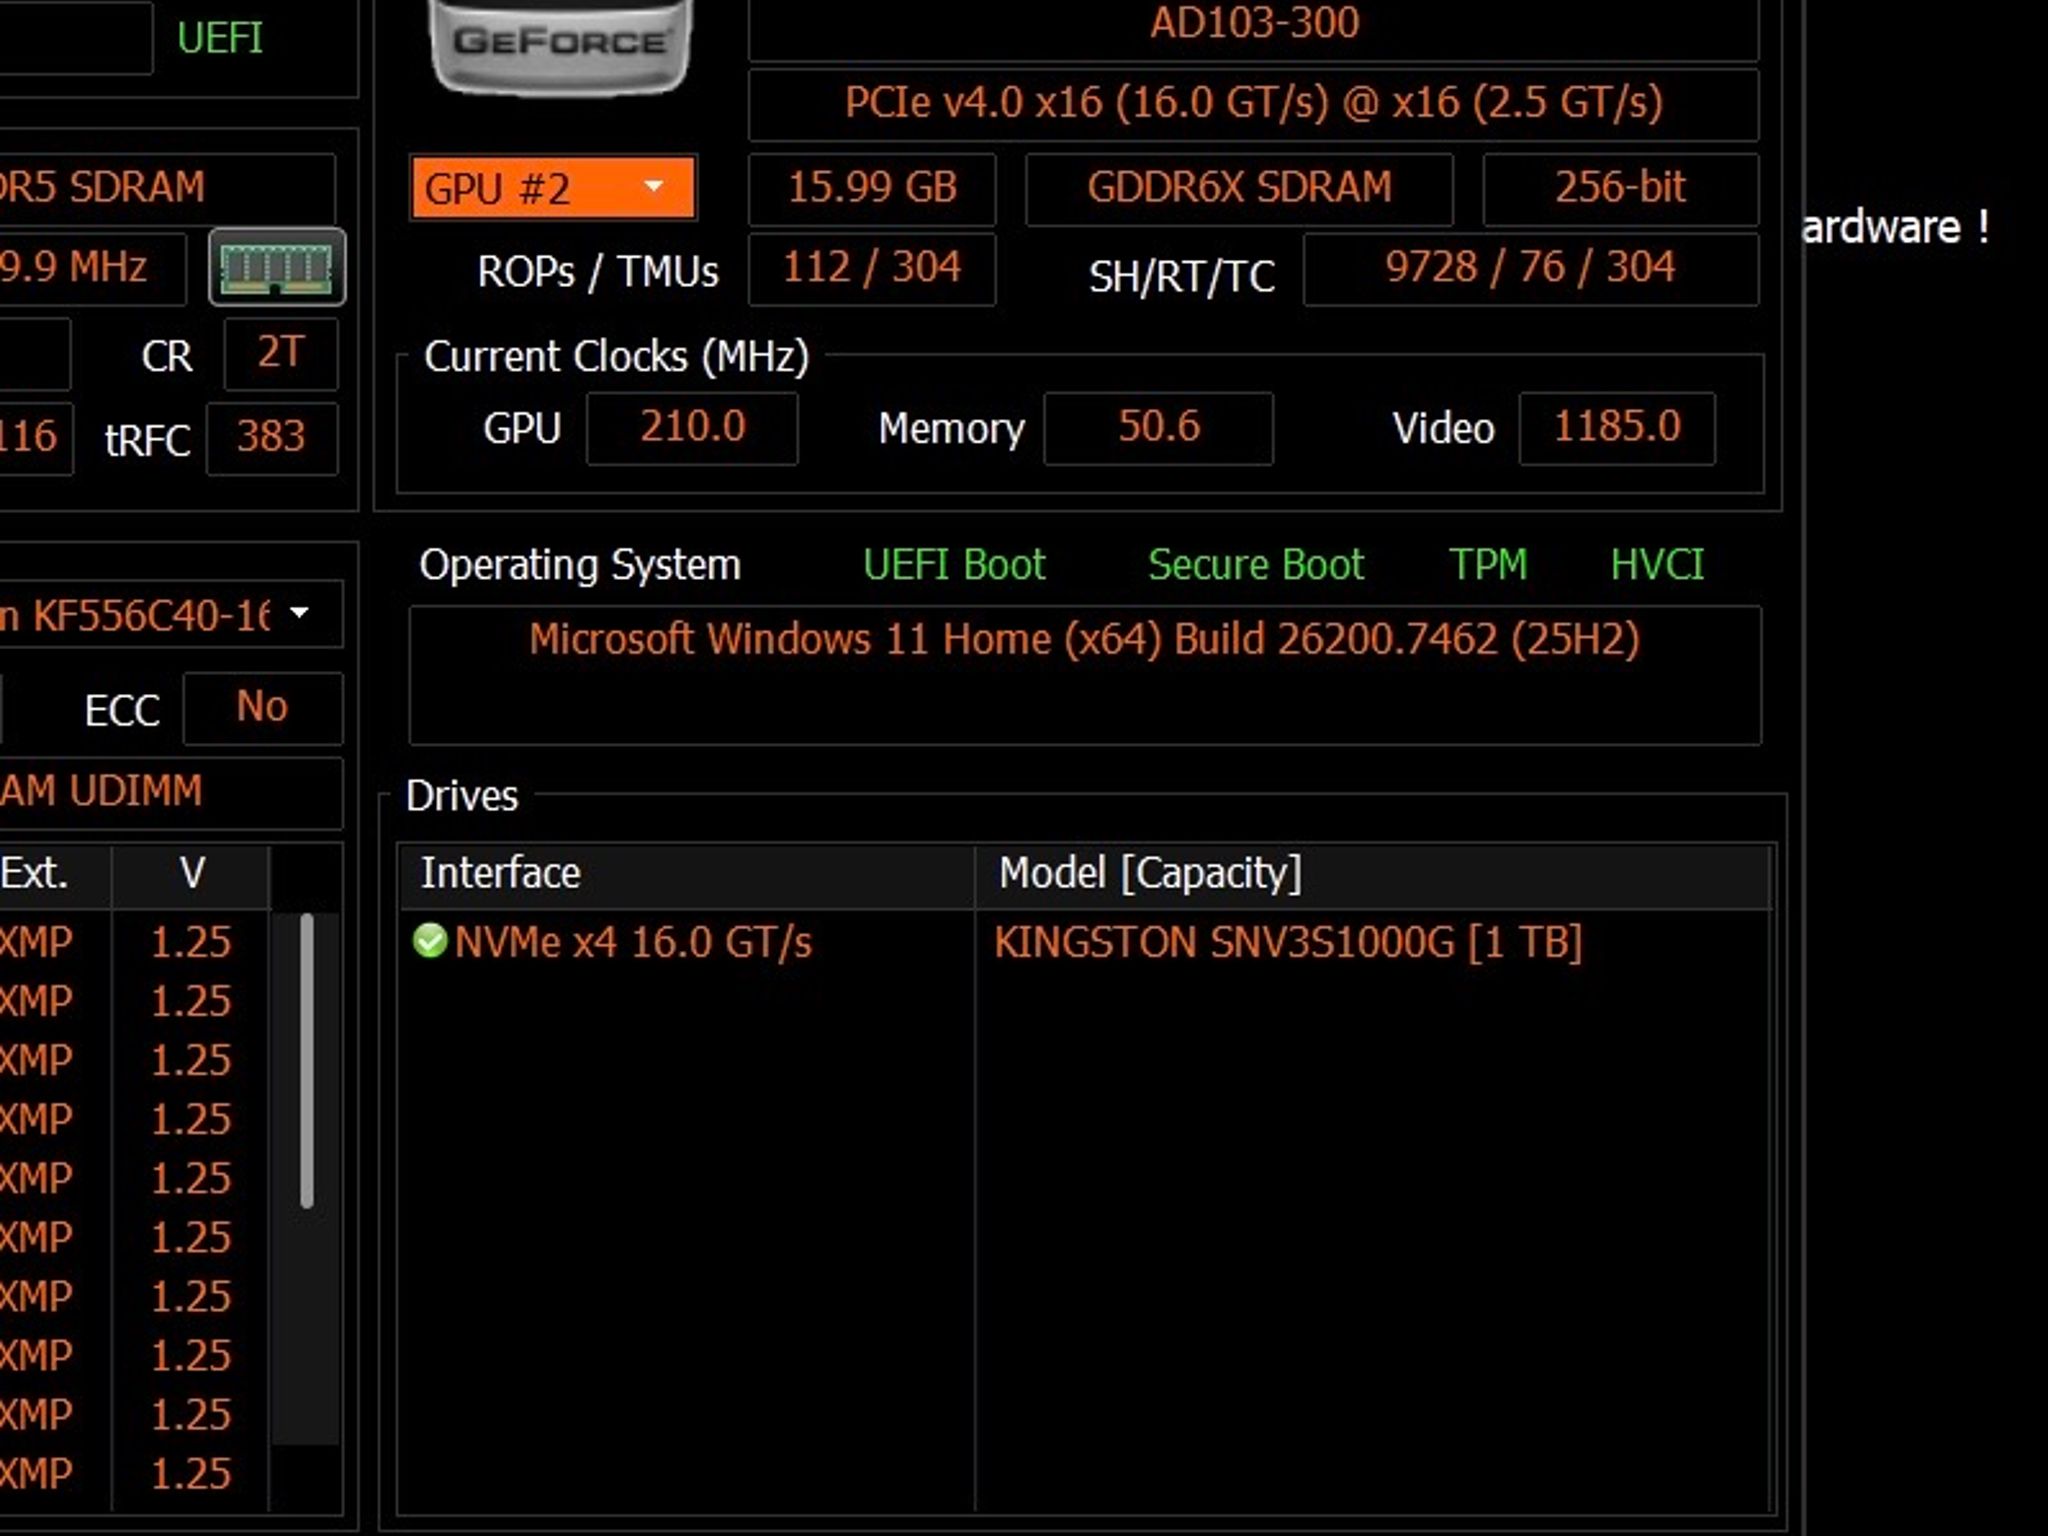Click the Secure Boot status label
Image resolution: width=2048 pixels, height=1536 pixels.
tap(1256, 565)
